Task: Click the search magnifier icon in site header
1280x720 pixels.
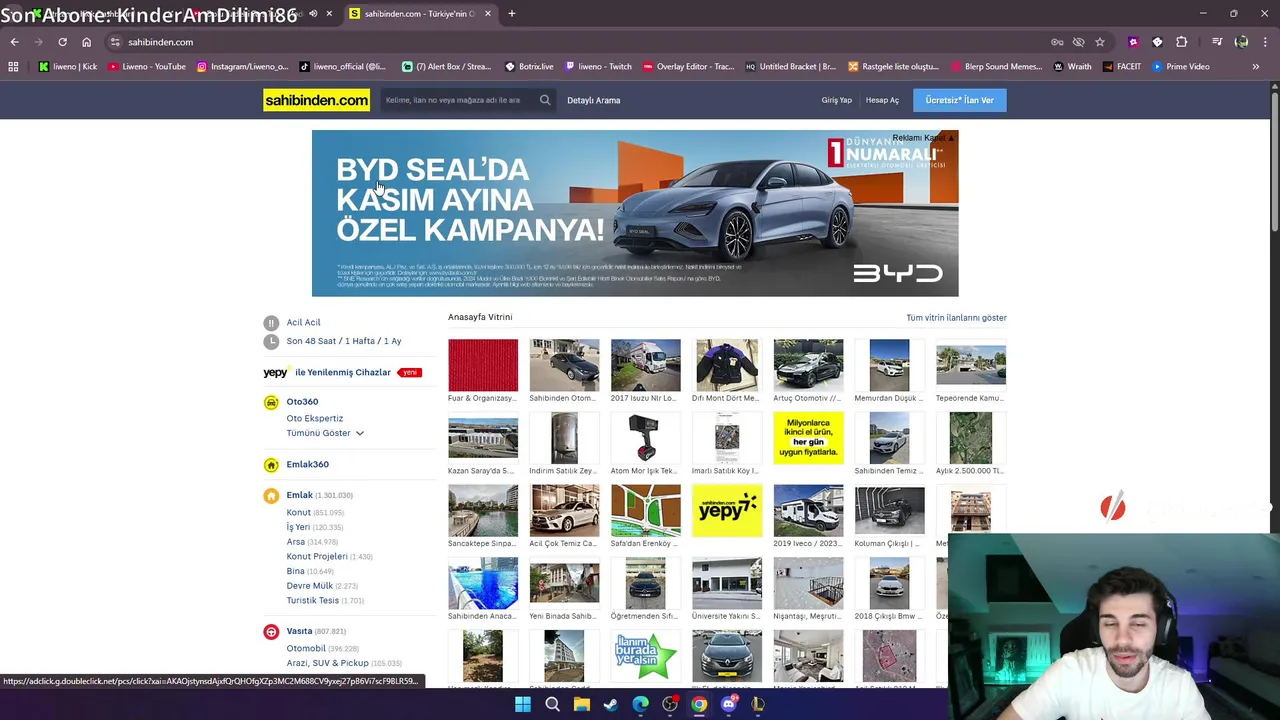Action: [x=545, y=100]
